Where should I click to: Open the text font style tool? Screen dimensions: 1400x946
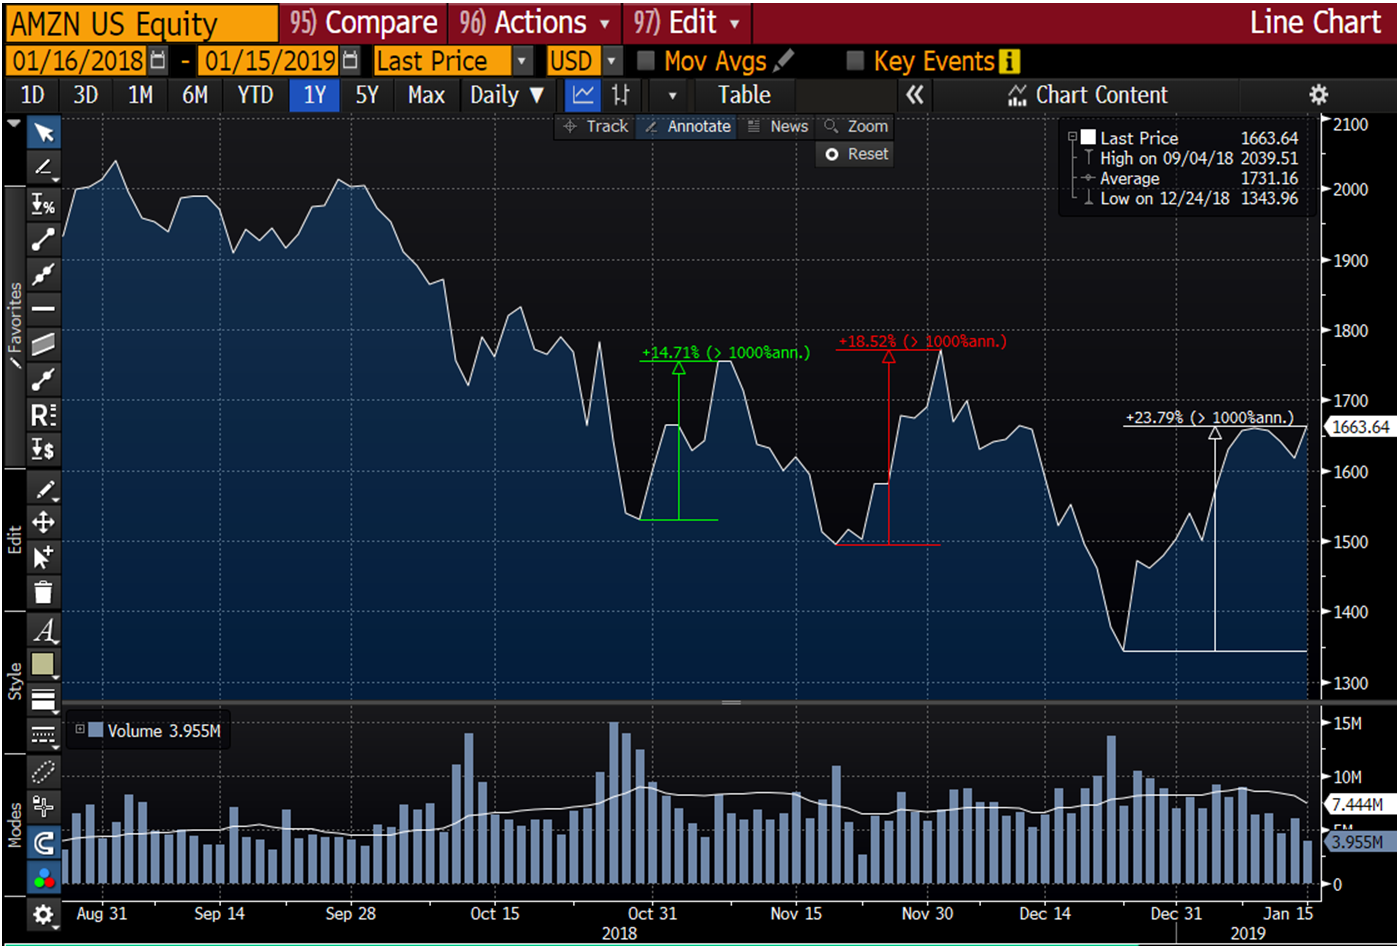tap(44, 630)
